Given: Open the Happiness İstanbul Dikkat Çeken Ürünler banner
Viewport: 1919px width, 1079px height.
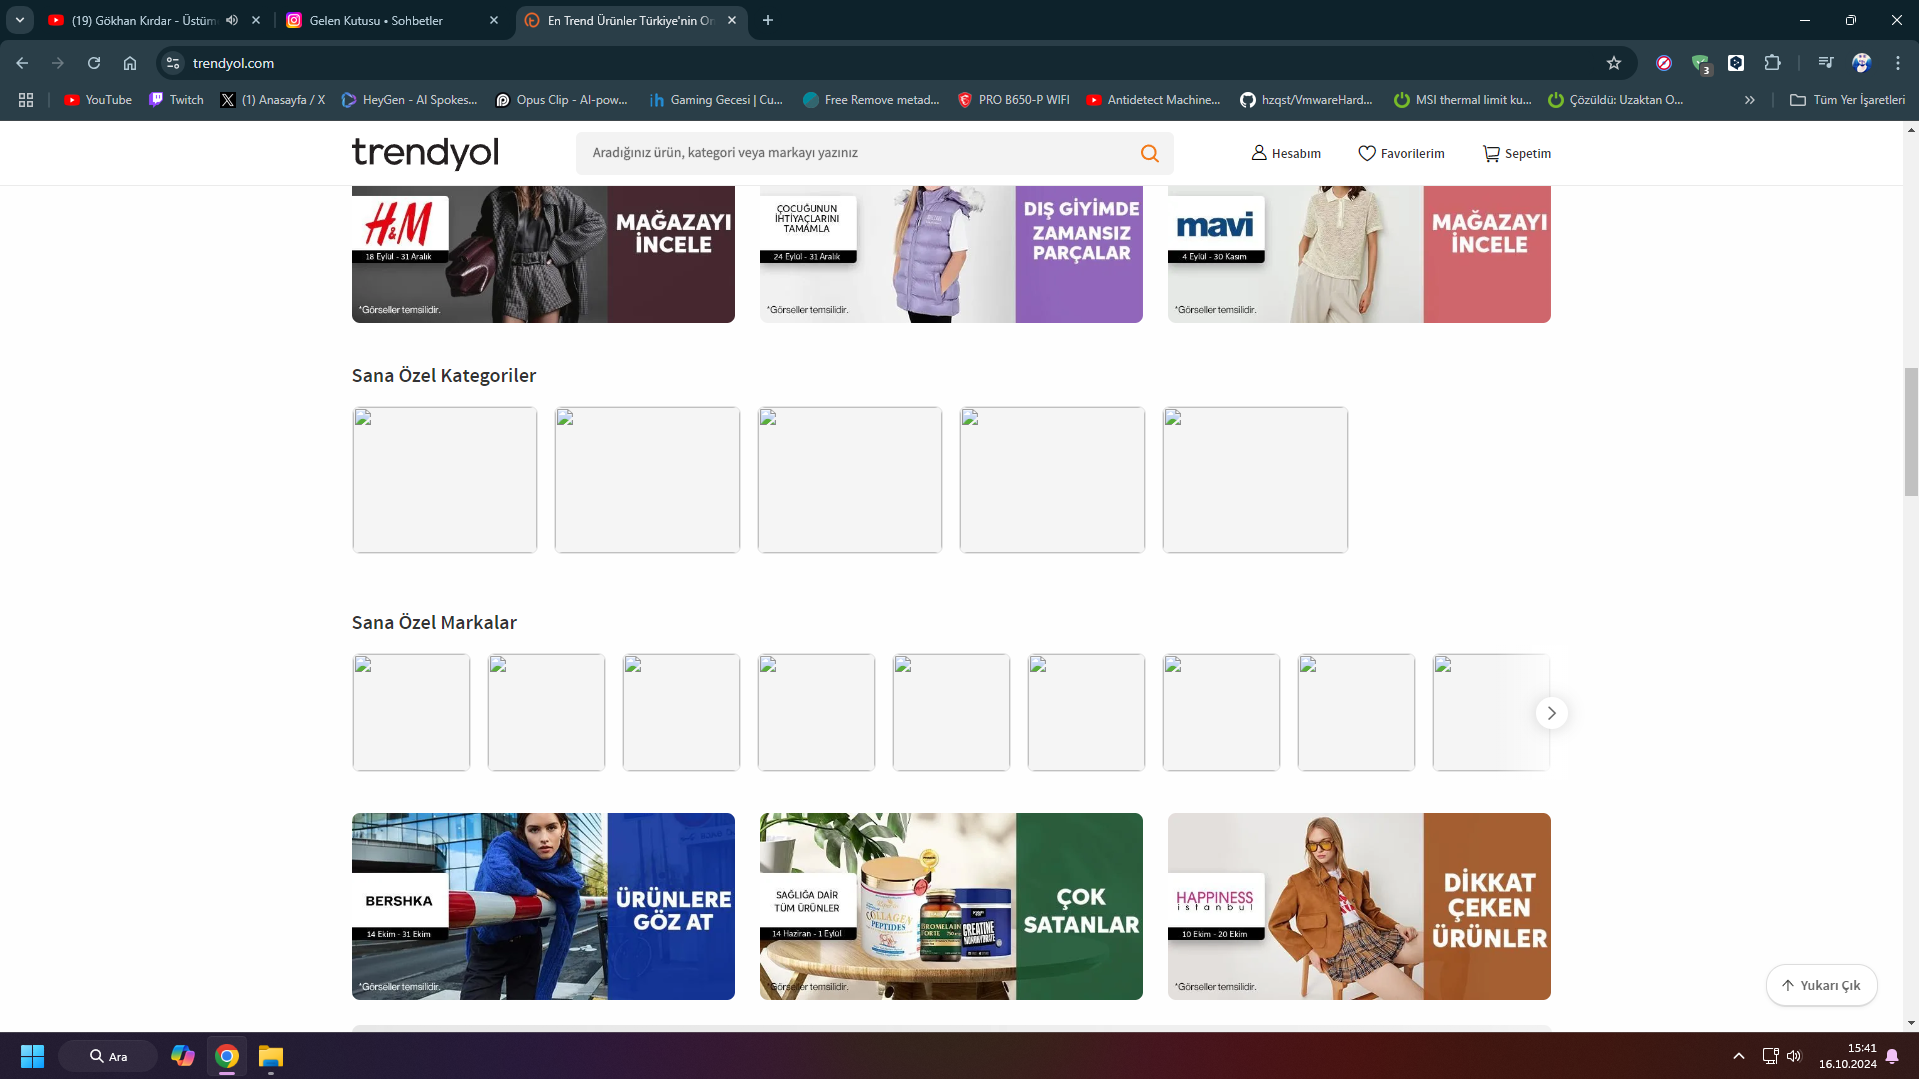Looking at the screenshot, I should tap(1359, 906).
